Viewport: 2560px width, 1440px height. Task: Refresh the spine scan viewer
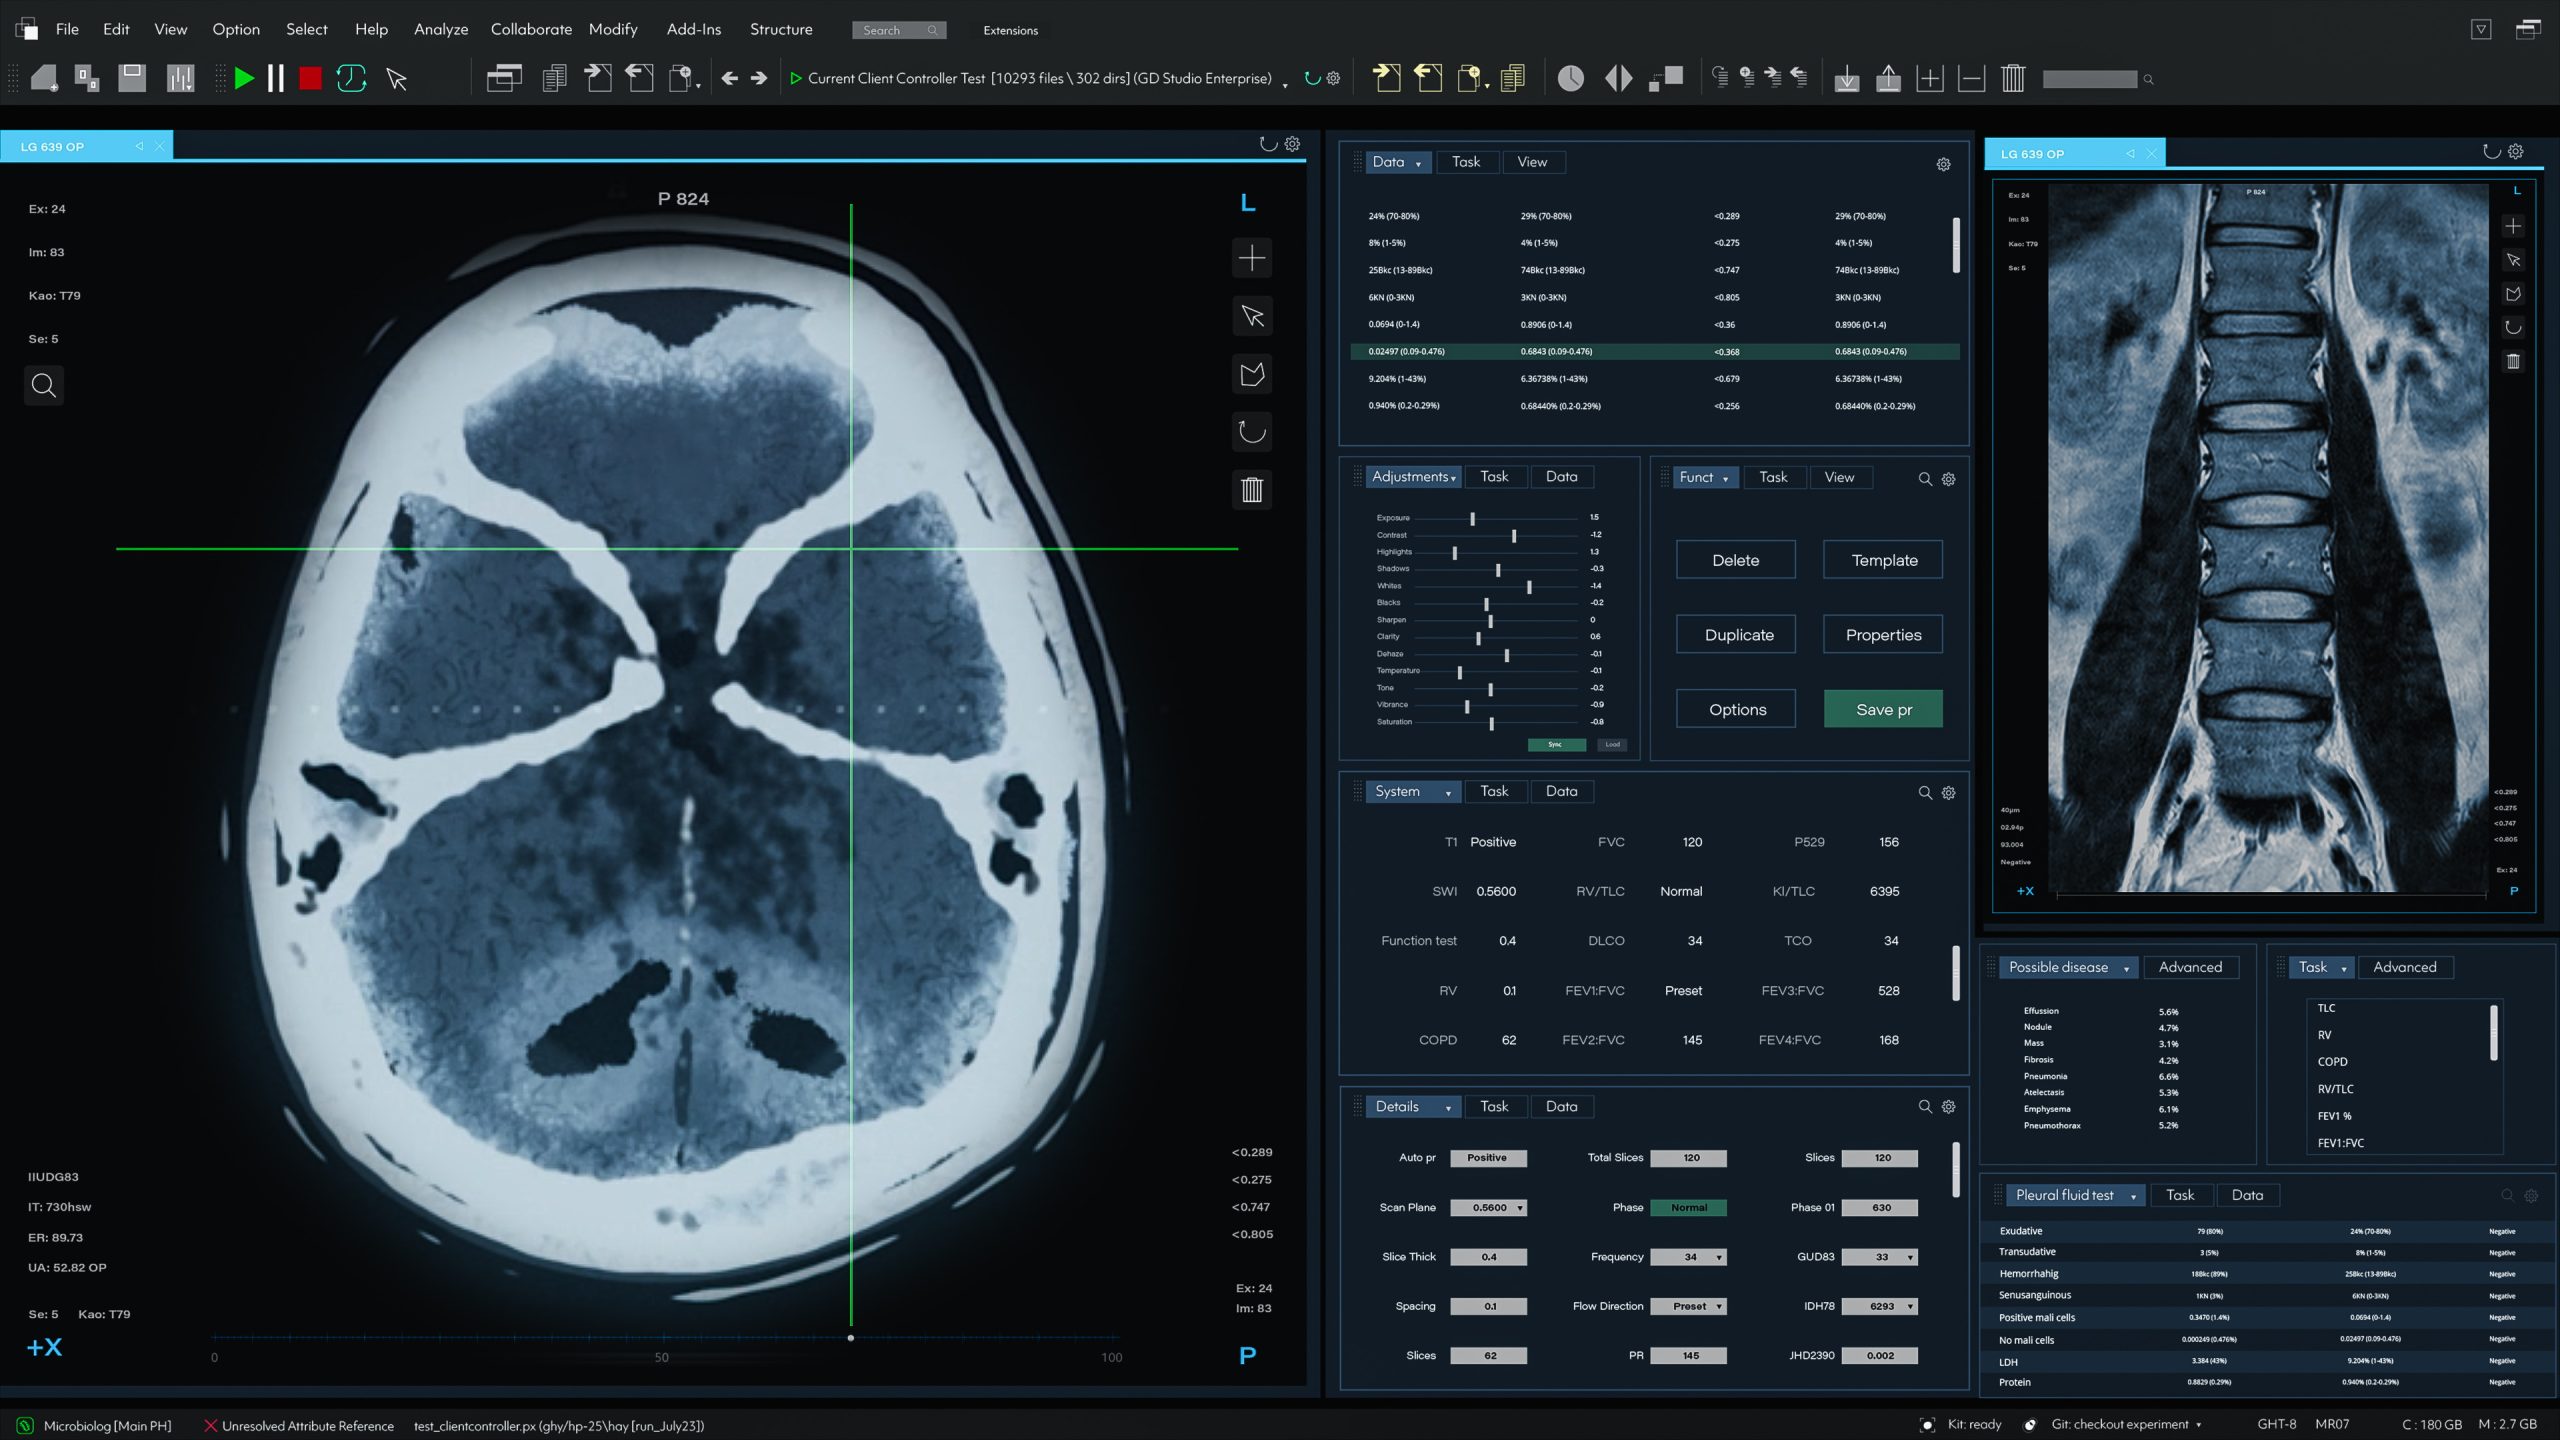click(2491, 152)
